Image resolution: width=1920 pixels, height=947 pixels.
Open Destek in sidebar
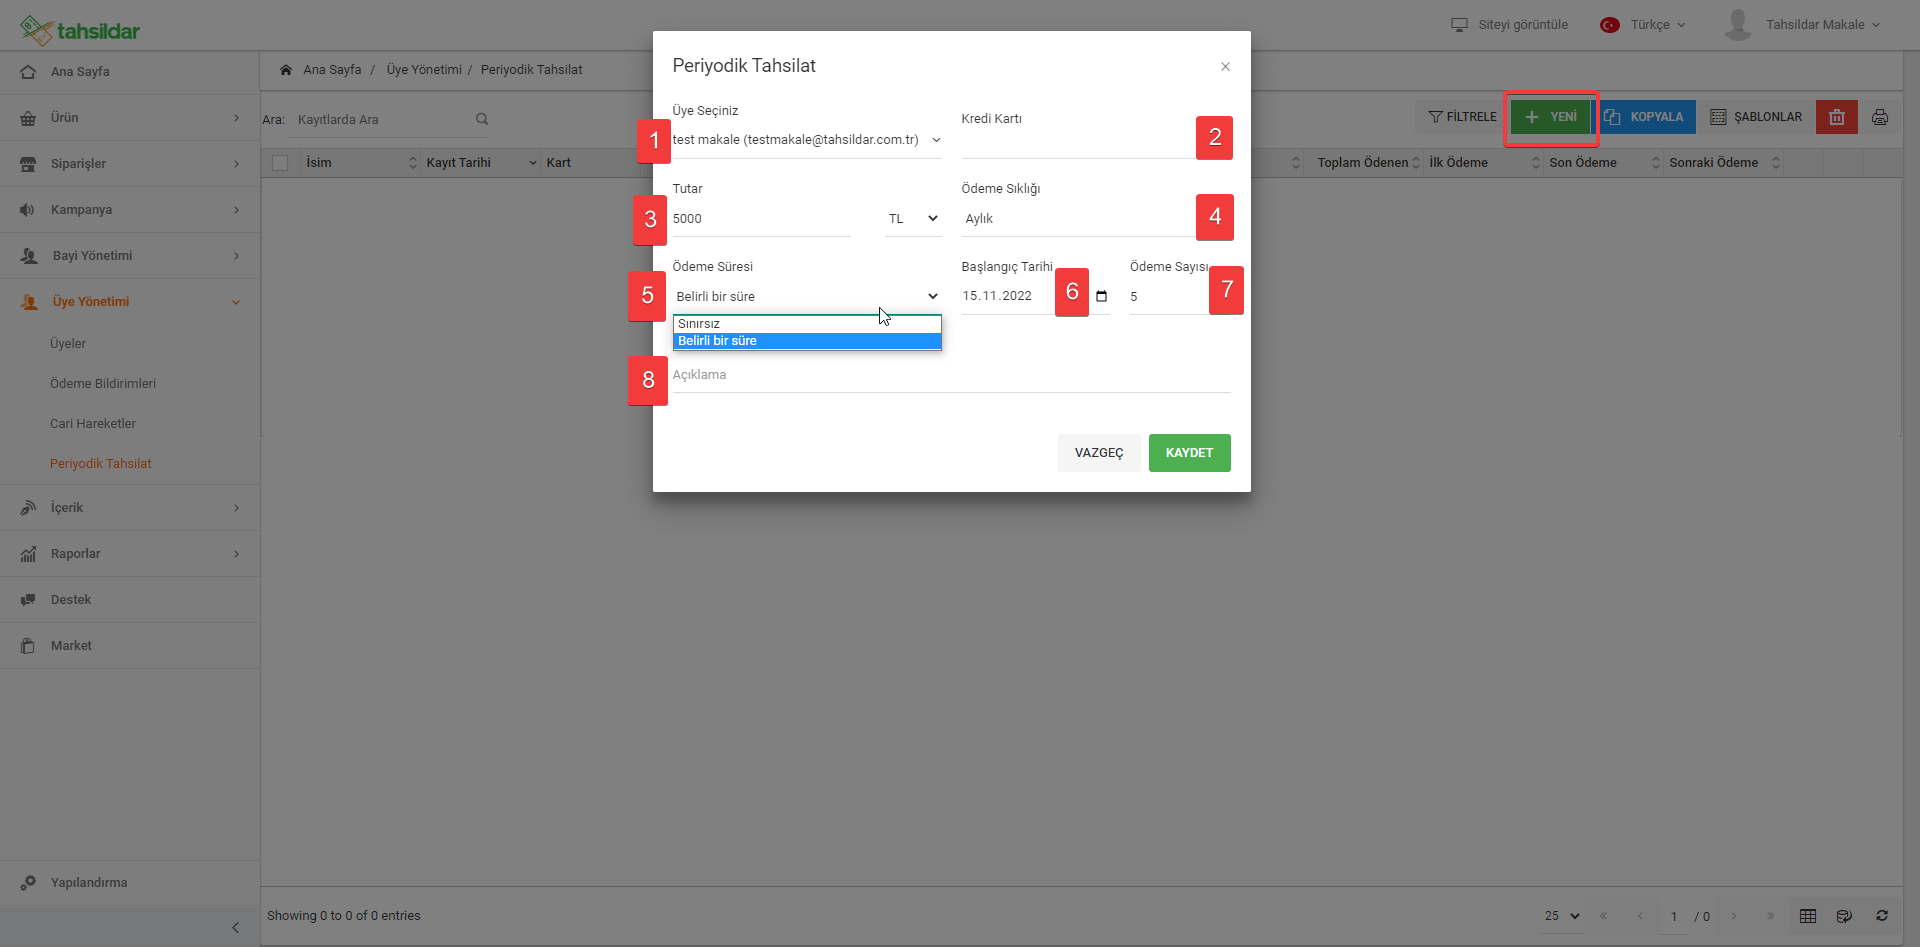point(130,600)
